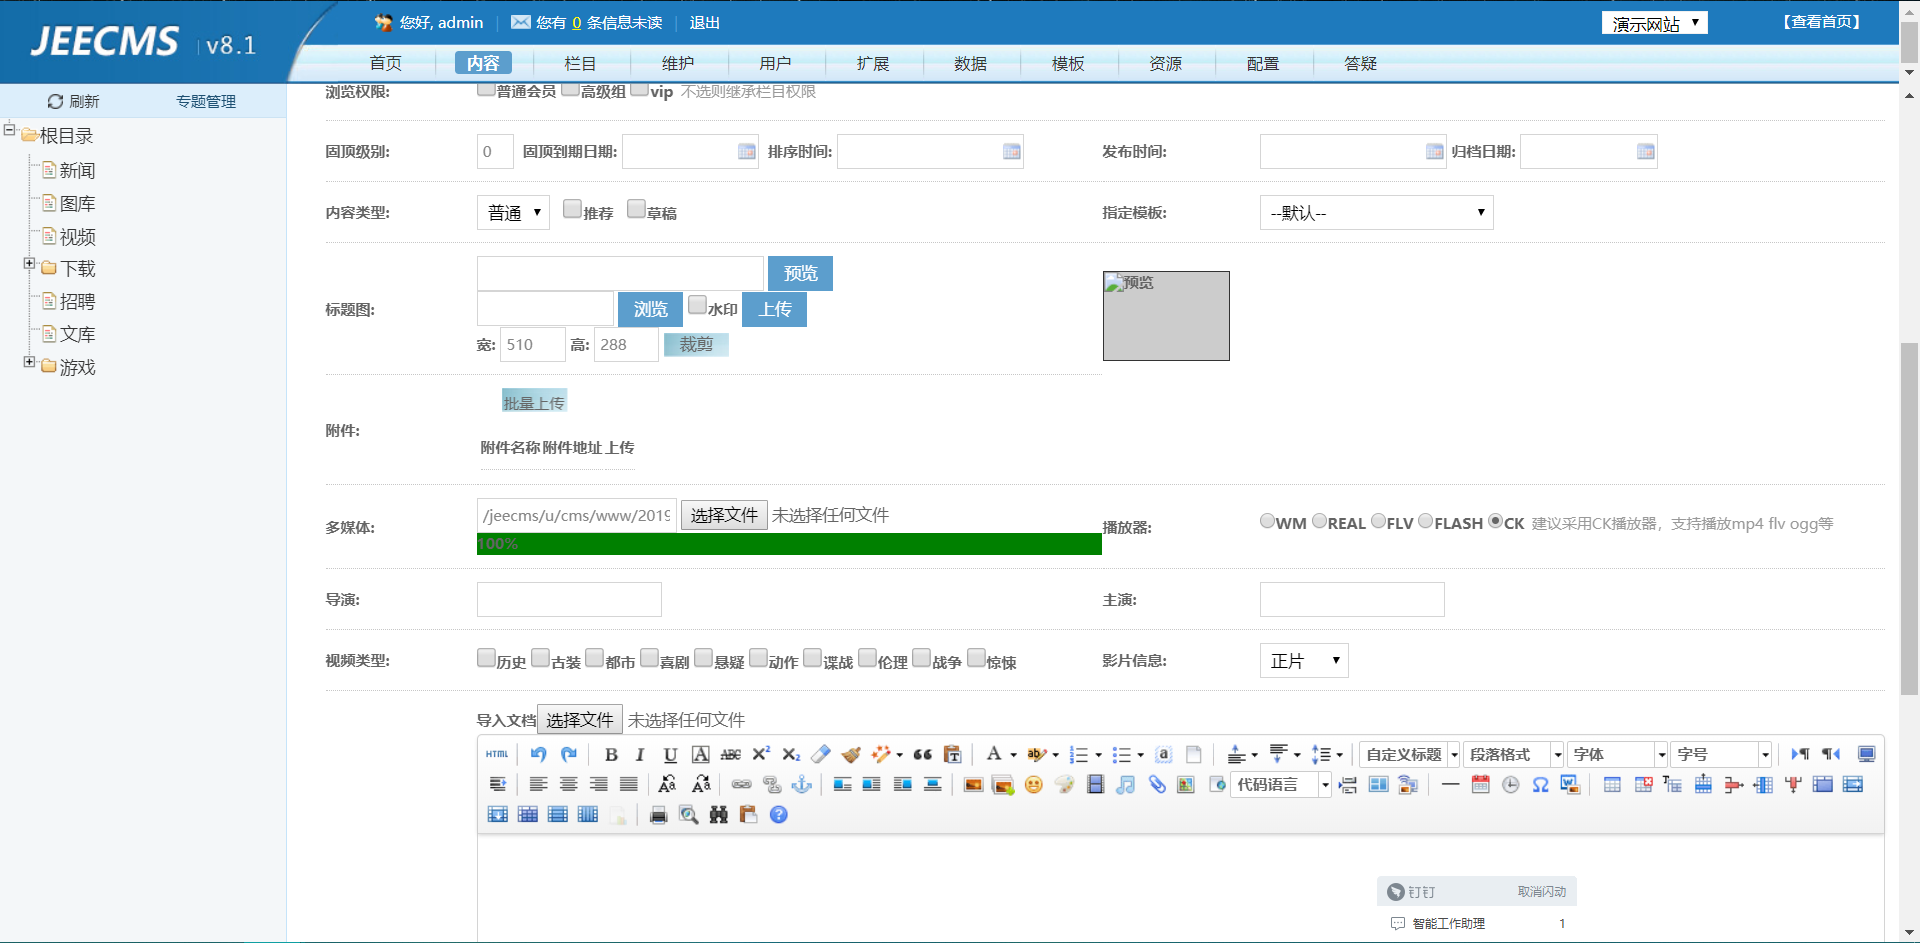Apply bold formatting
The image size is (1920, 943).
611,754
